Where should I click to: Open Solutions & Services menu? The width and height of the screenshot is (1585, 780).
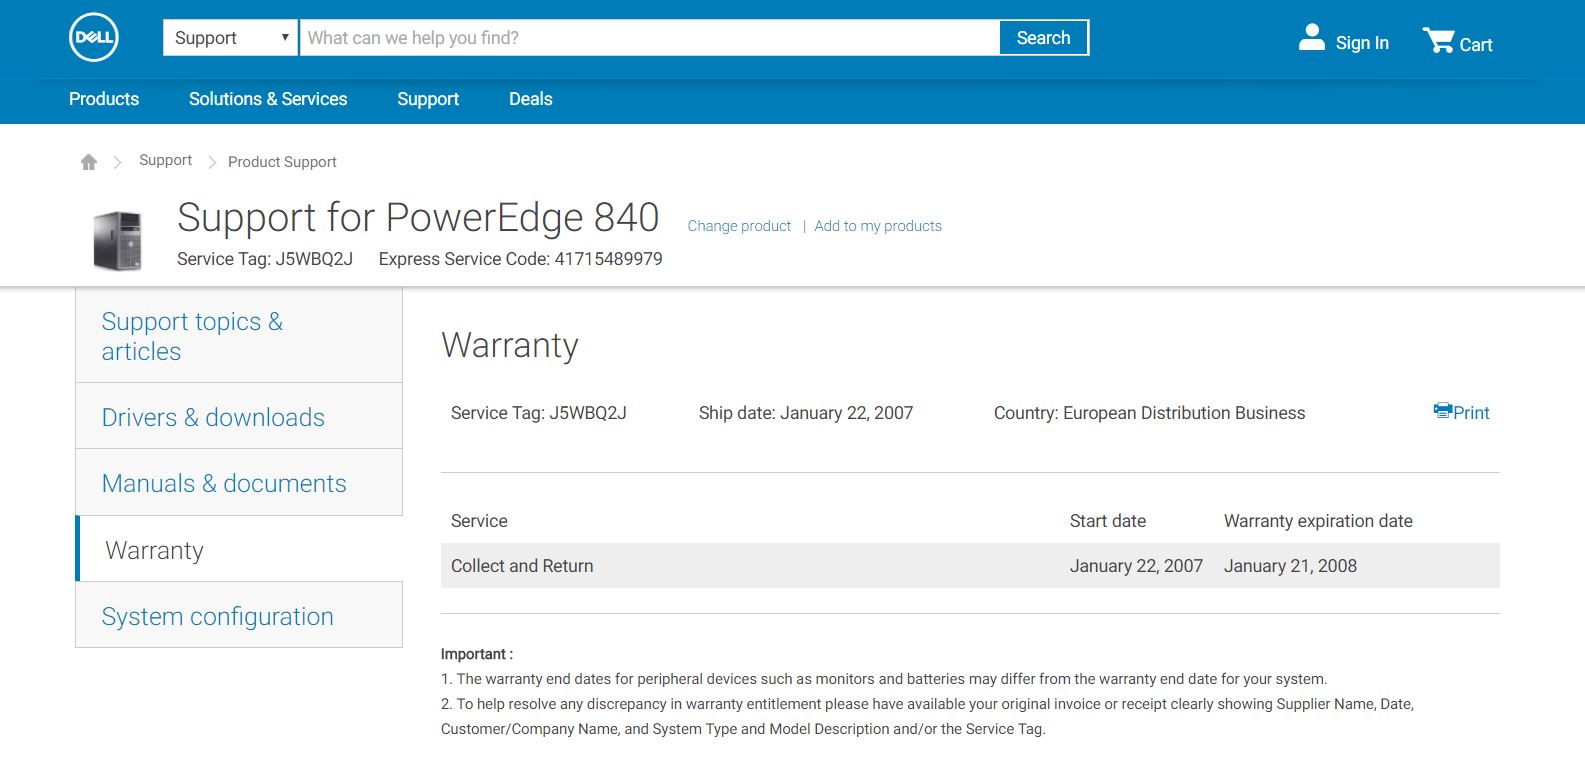point(268,99)
